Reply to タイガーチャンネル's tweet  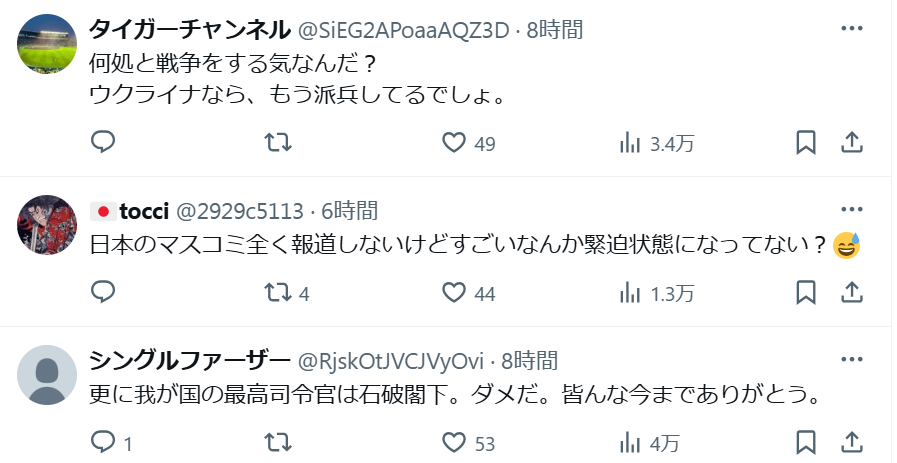[104, 142]
